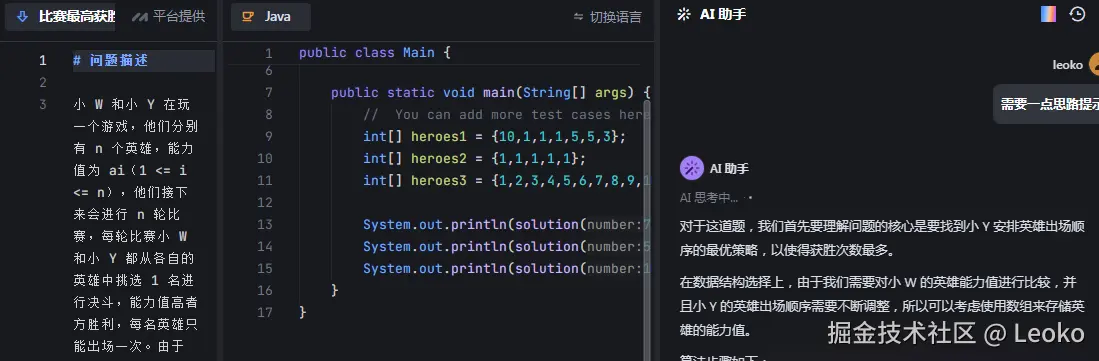1099x361 pixels.
Task: Click the coffee cup icon on Java tab
Action: (x=247, y=16)
